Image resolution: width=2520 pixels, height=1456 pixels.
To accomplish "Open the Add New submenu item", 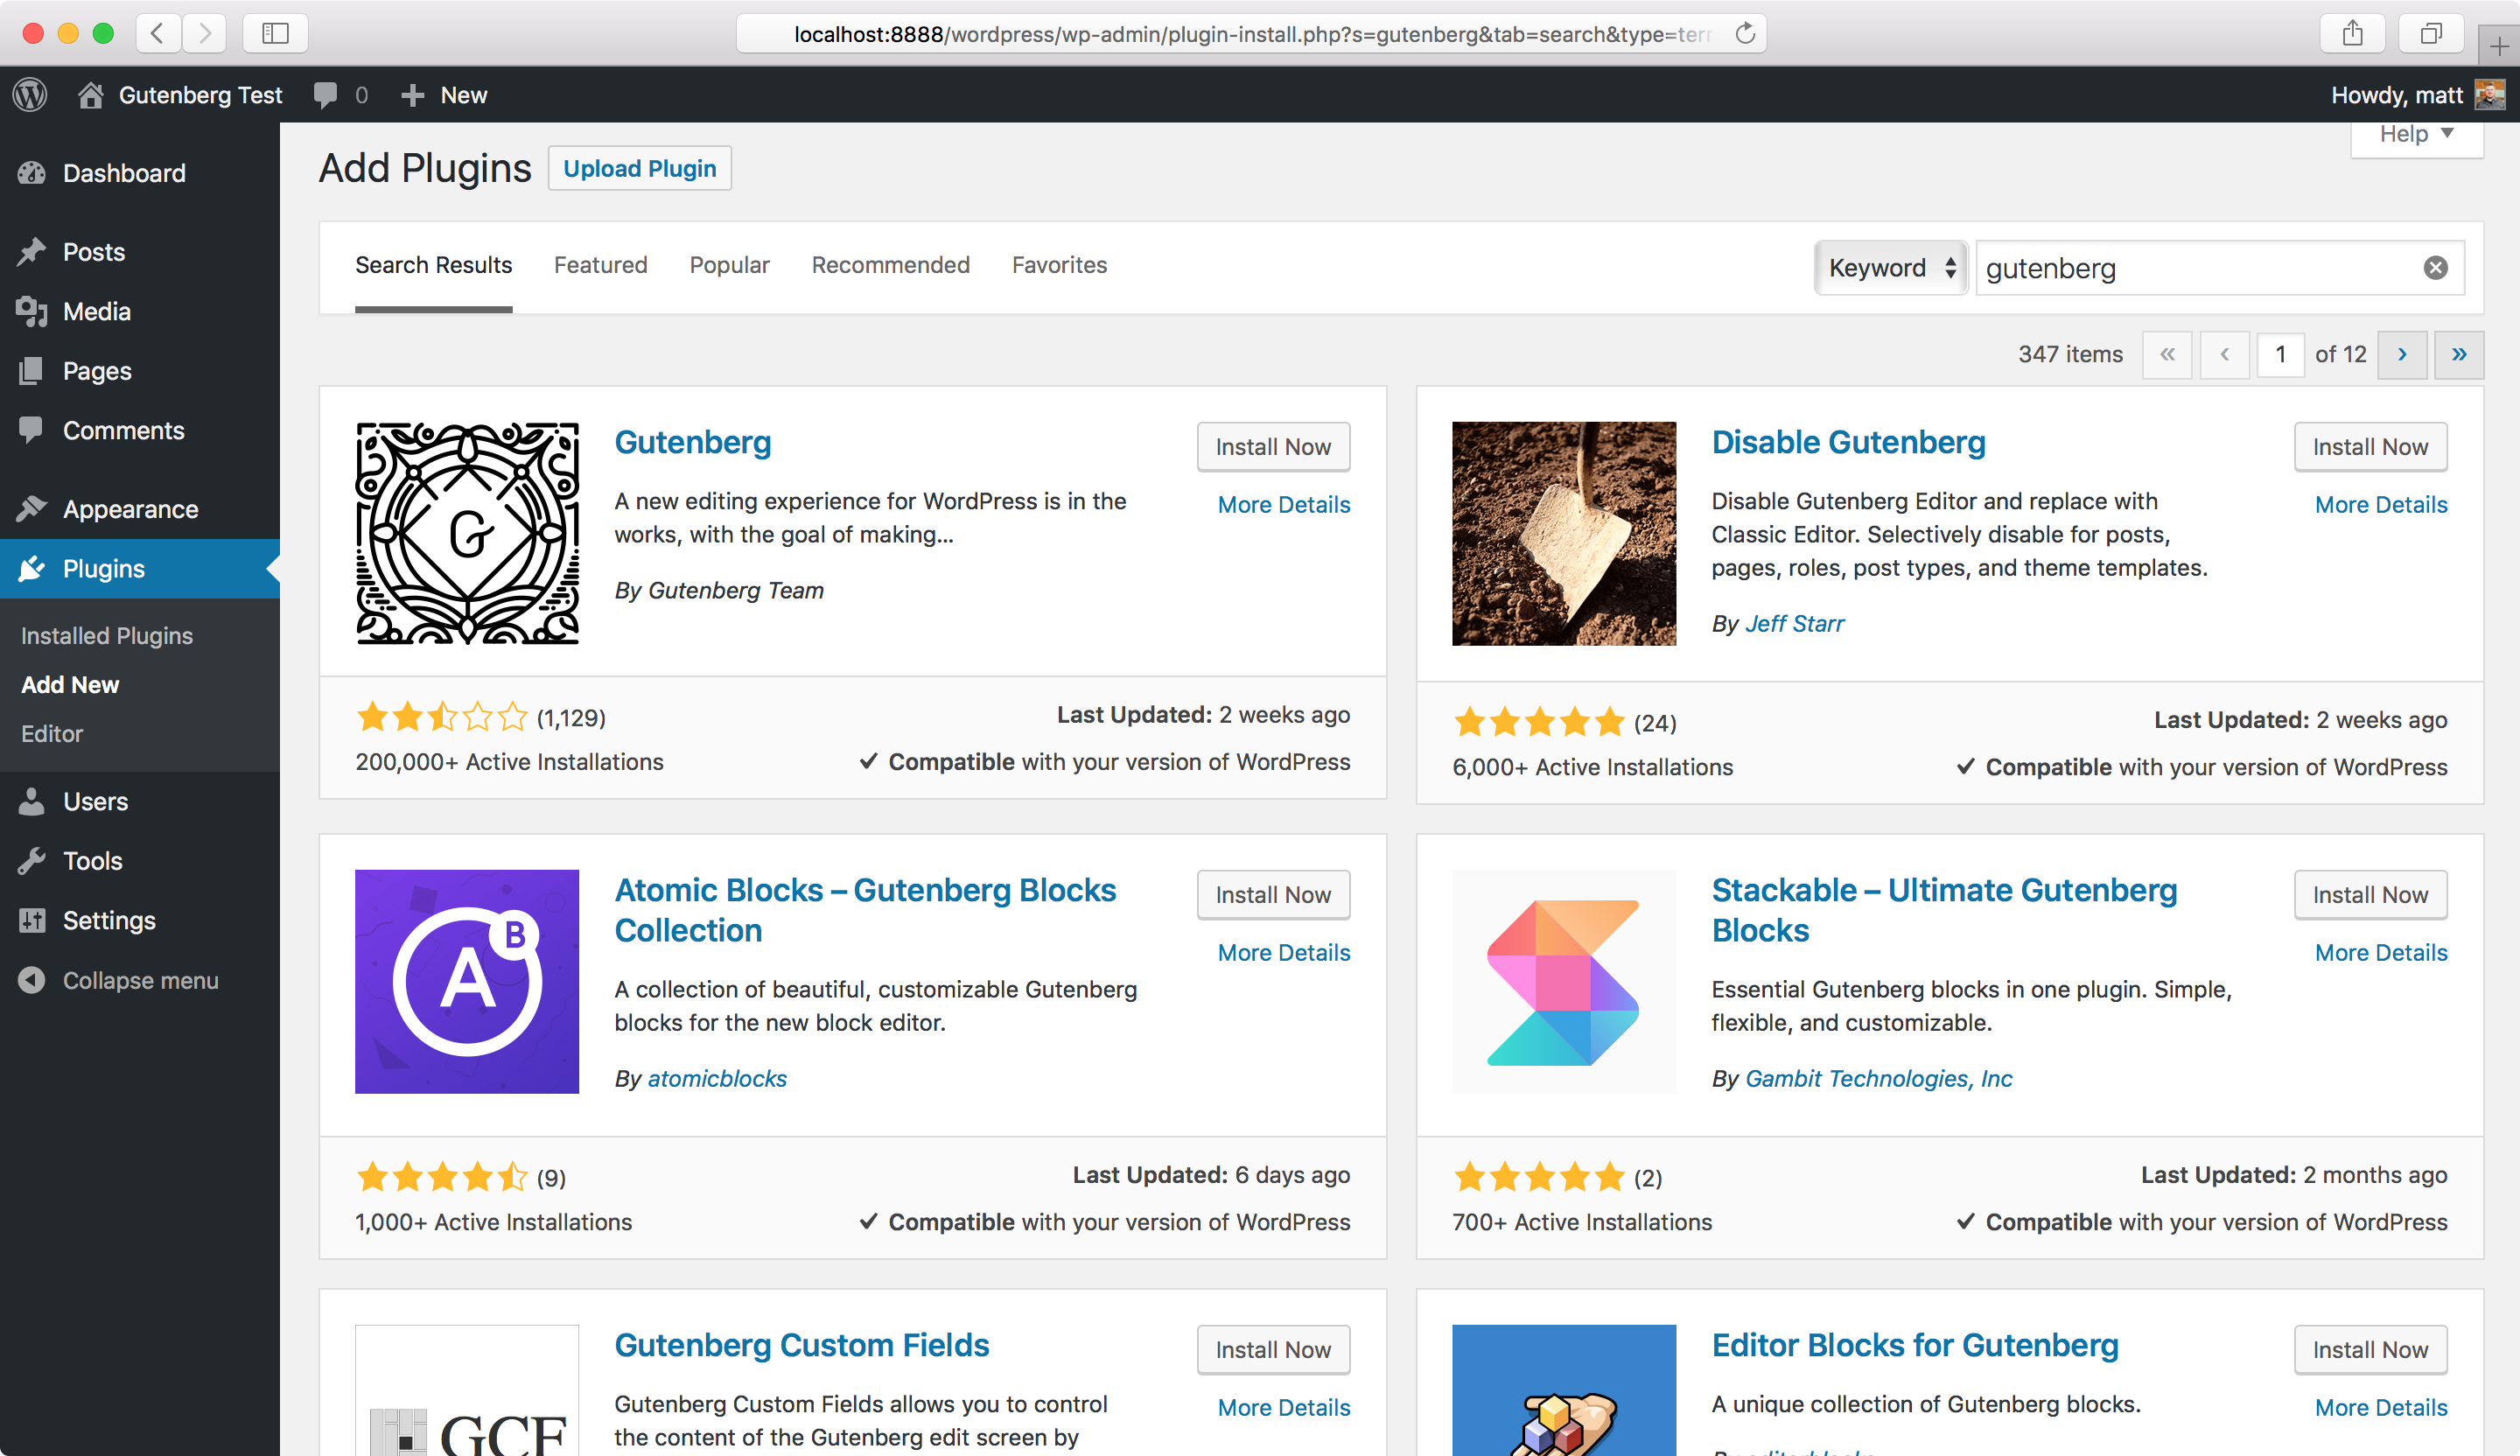I will (70, 685).
